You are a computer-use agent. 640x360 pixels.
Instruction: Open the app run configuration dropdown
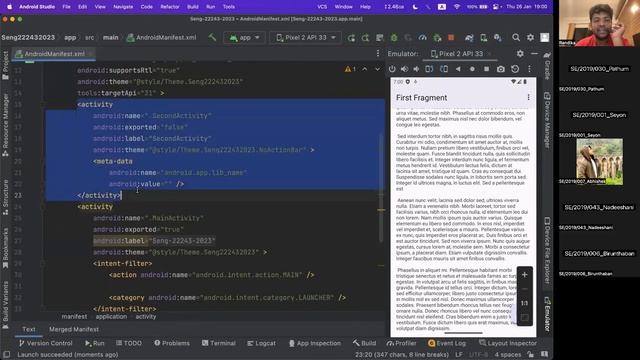[x=244, y=38]
